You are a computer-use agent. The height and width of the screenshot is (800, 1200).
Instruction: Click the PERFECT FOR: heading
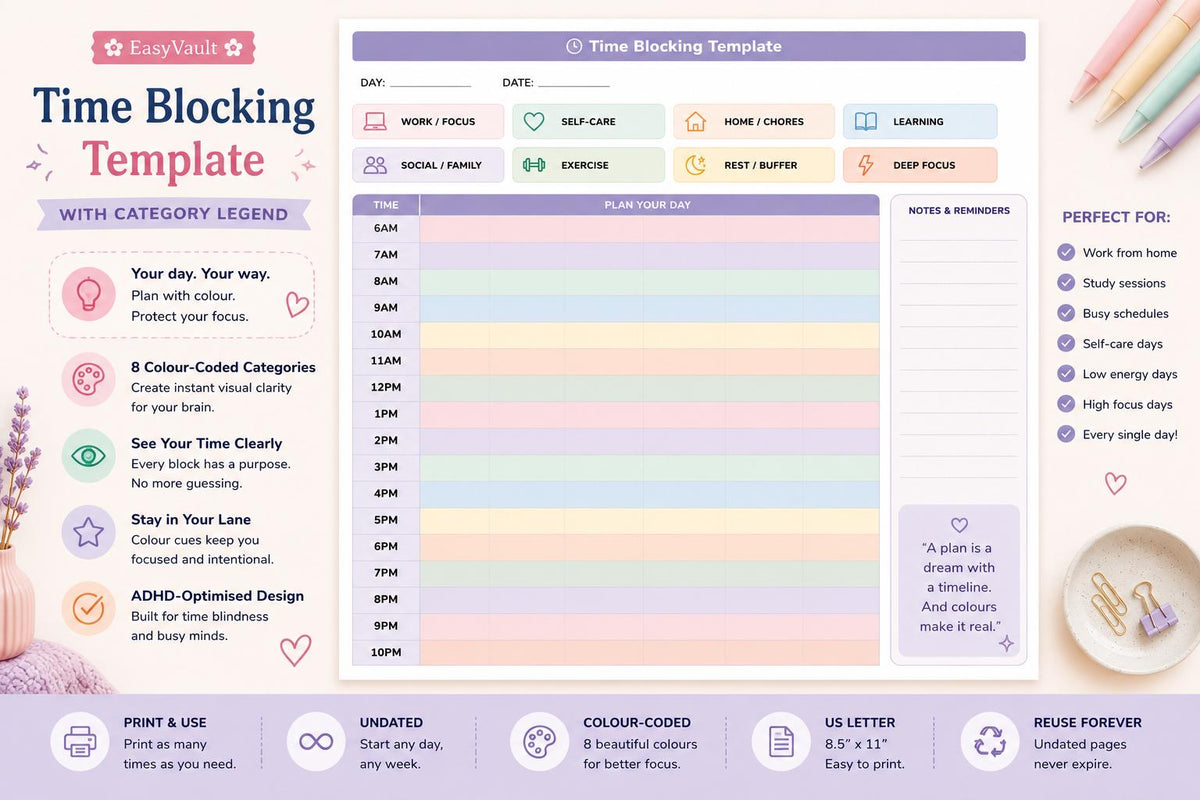point(1116,217)
